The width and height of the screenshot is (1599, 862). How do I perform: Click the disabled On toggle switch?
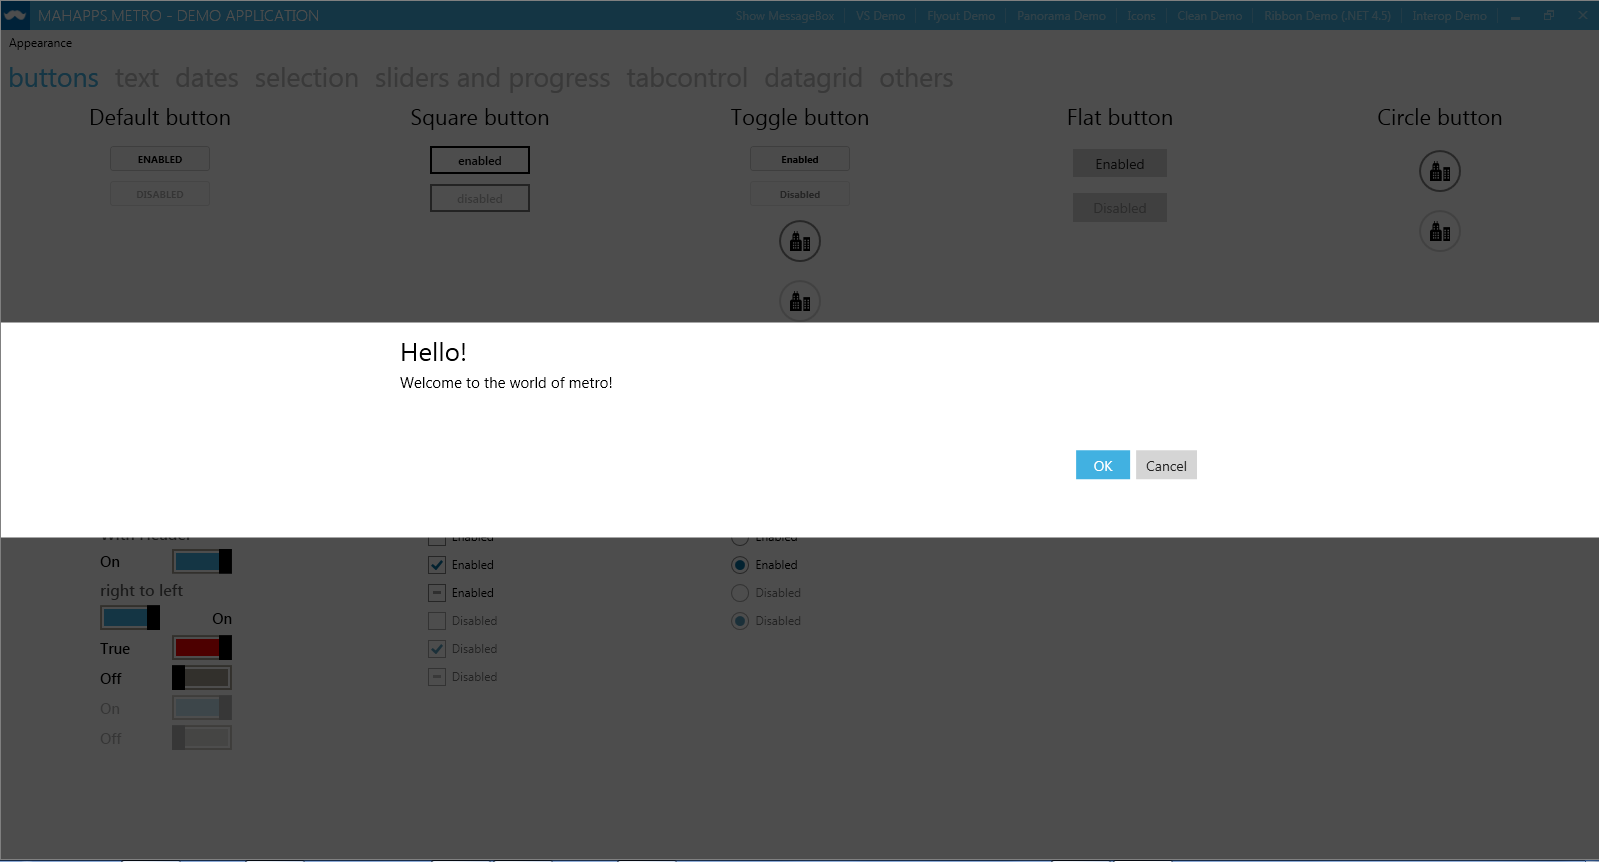tap(202, 708)
